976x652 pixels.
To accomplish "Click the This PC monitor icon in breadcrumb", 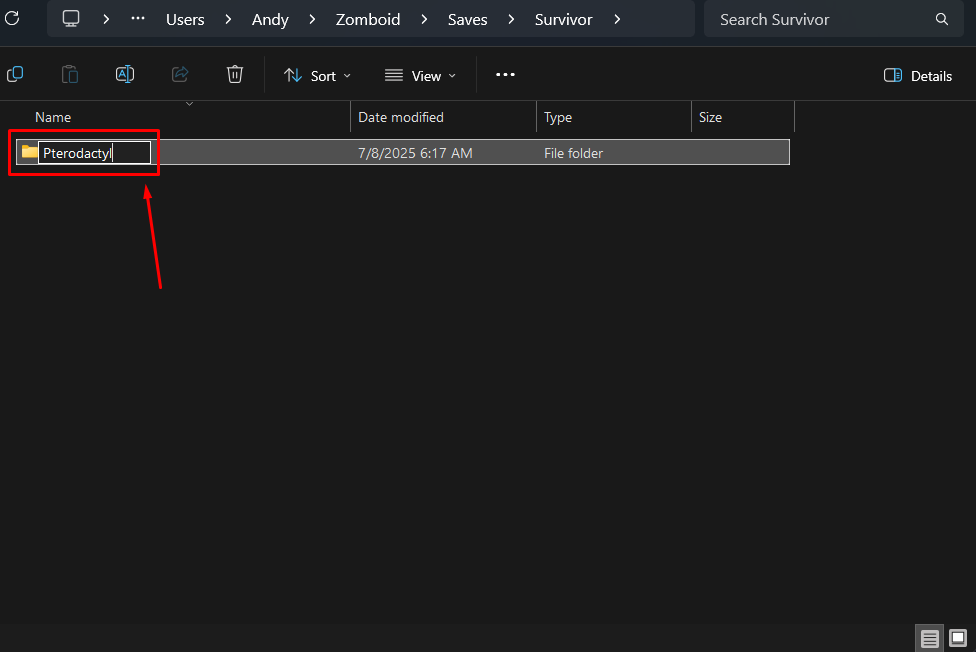I will (x=71, y=19).
